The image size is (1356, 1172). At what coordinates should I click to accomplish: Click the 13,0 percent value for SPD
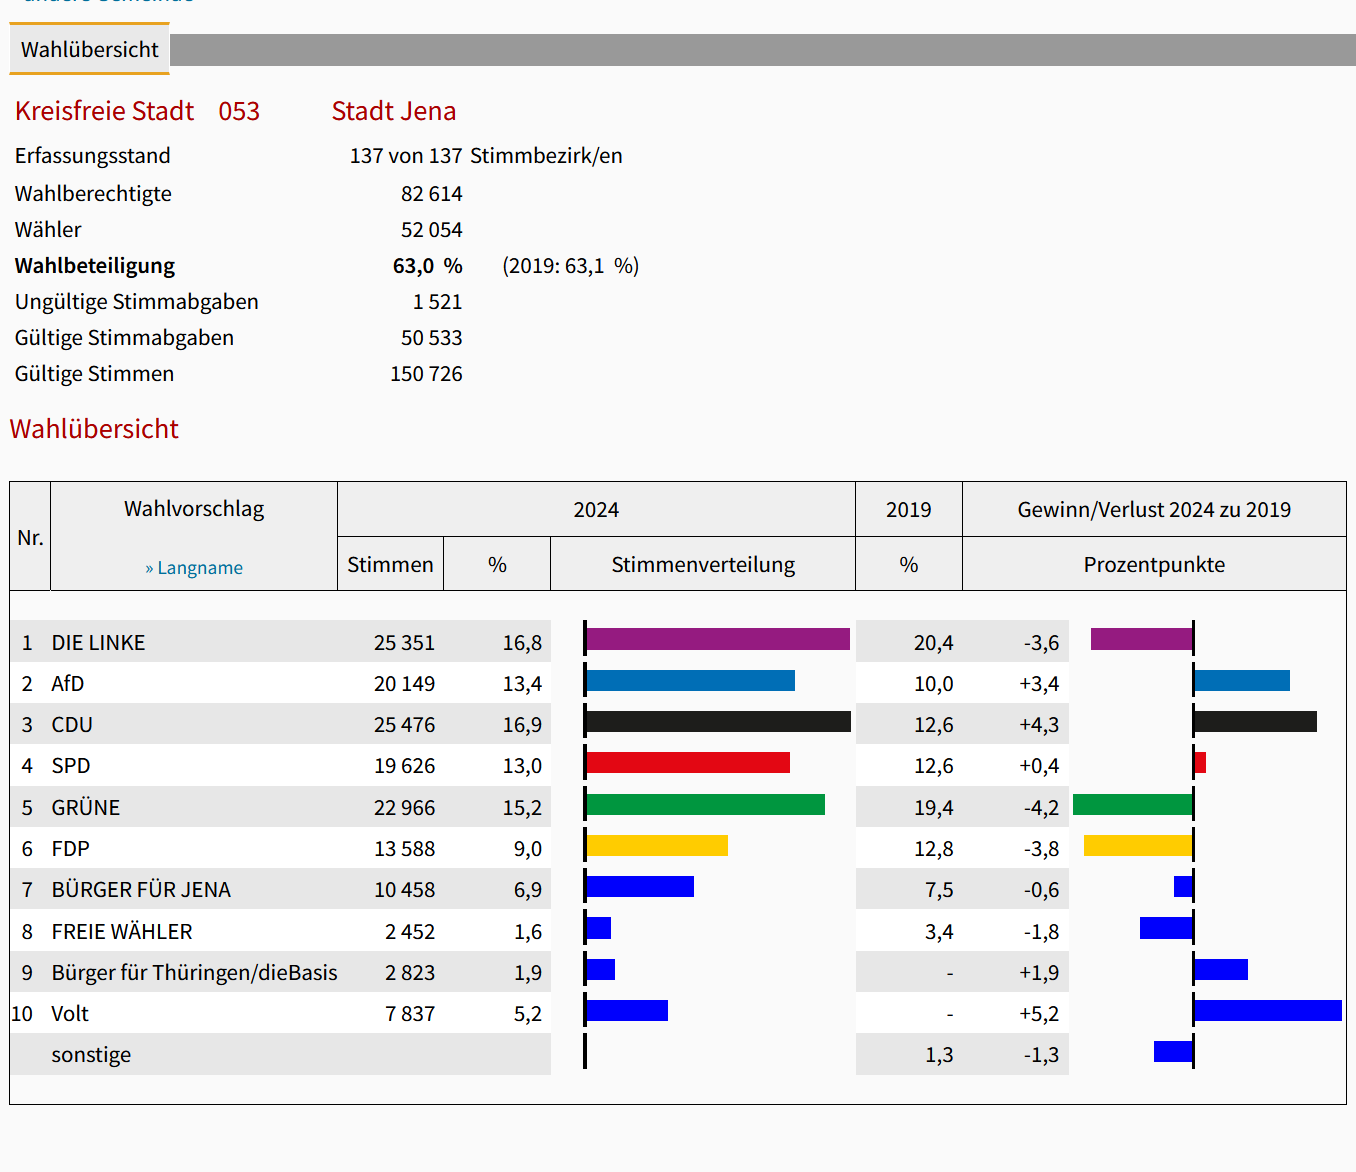point(522,766)
